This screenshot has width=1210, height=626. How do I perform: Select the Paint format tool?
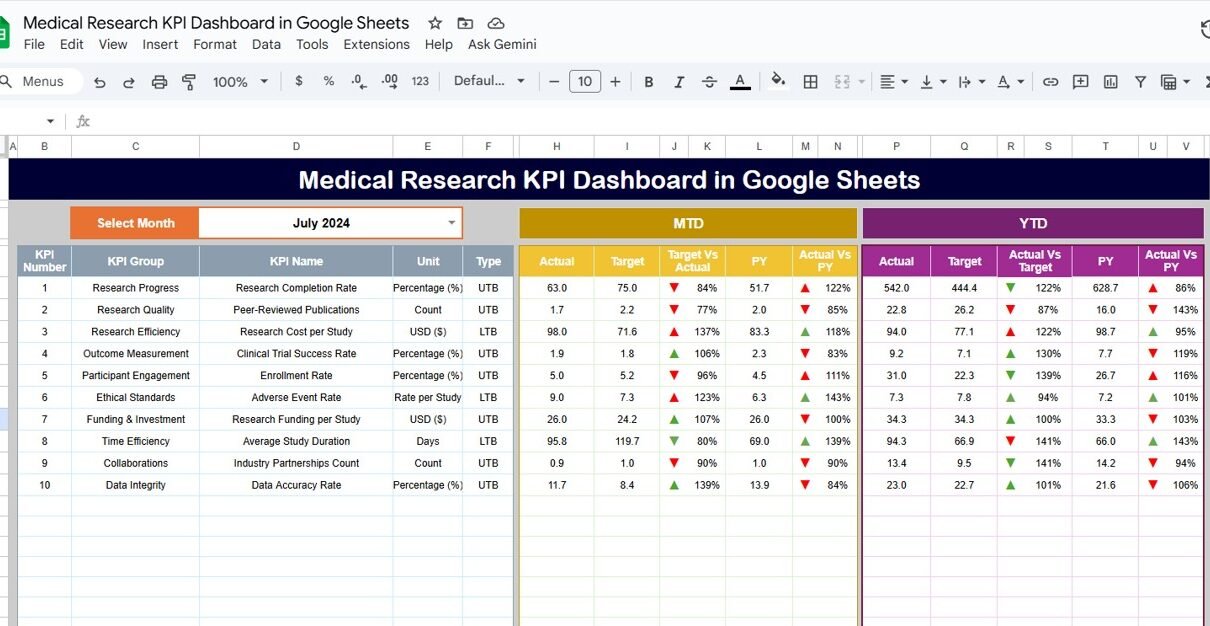(x=189, y=82)
